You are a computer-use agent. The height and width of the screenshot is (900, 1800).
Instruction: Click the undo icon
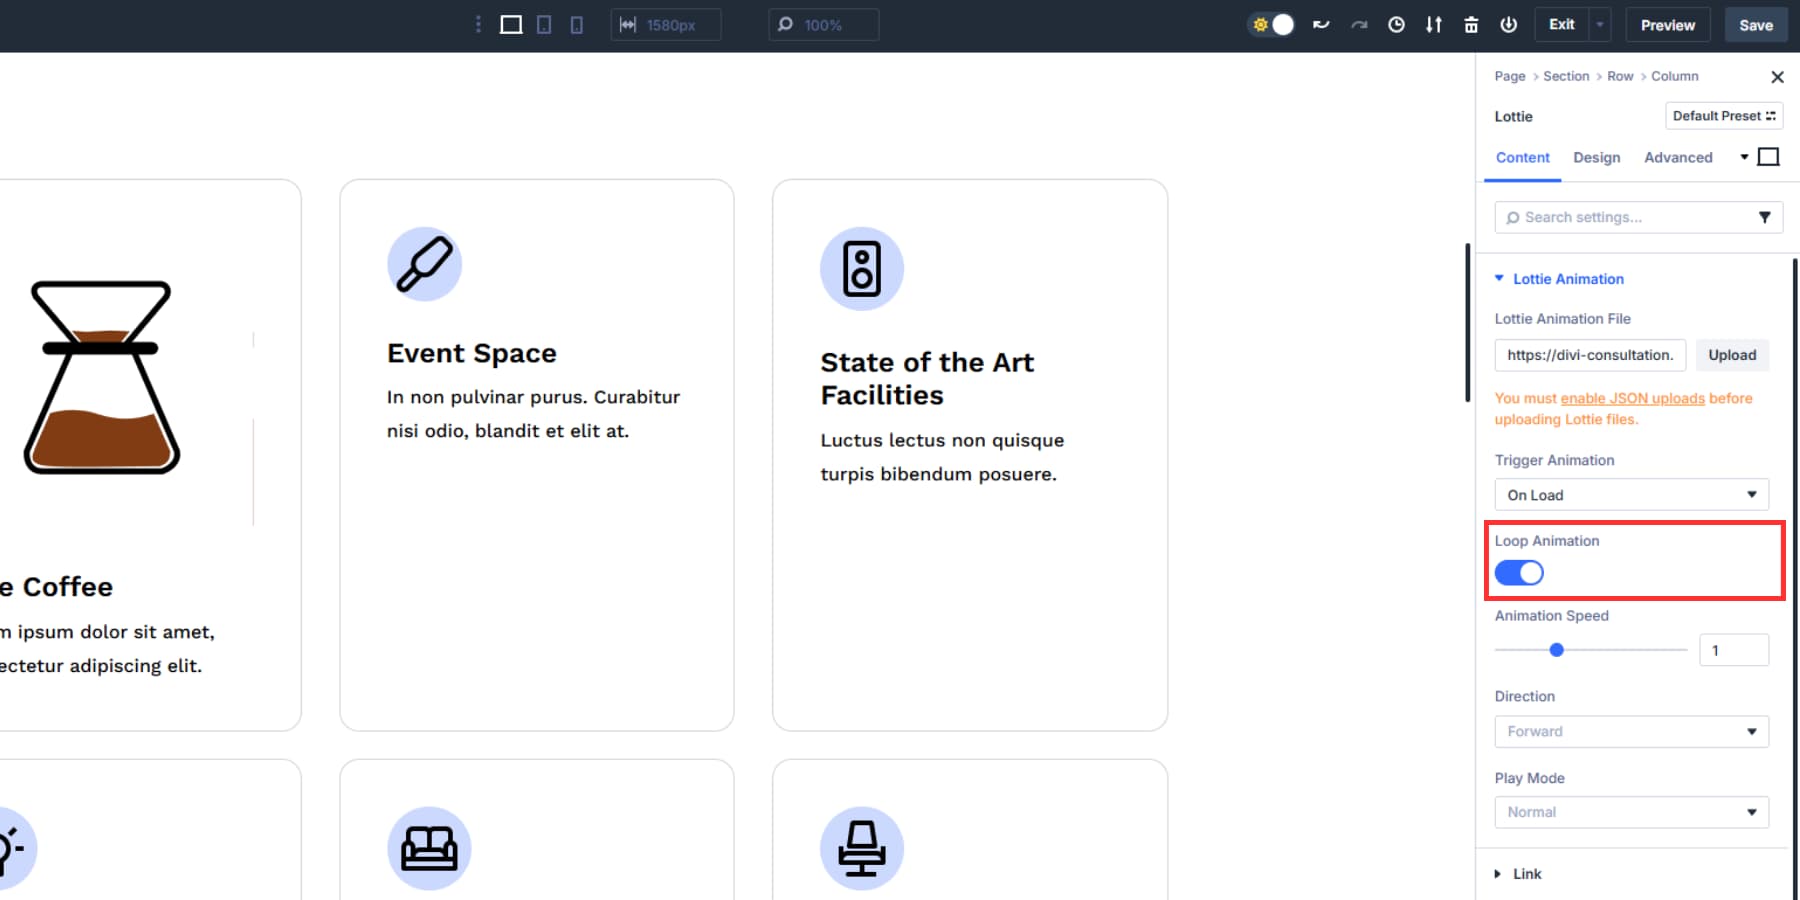click(1321, 24)
